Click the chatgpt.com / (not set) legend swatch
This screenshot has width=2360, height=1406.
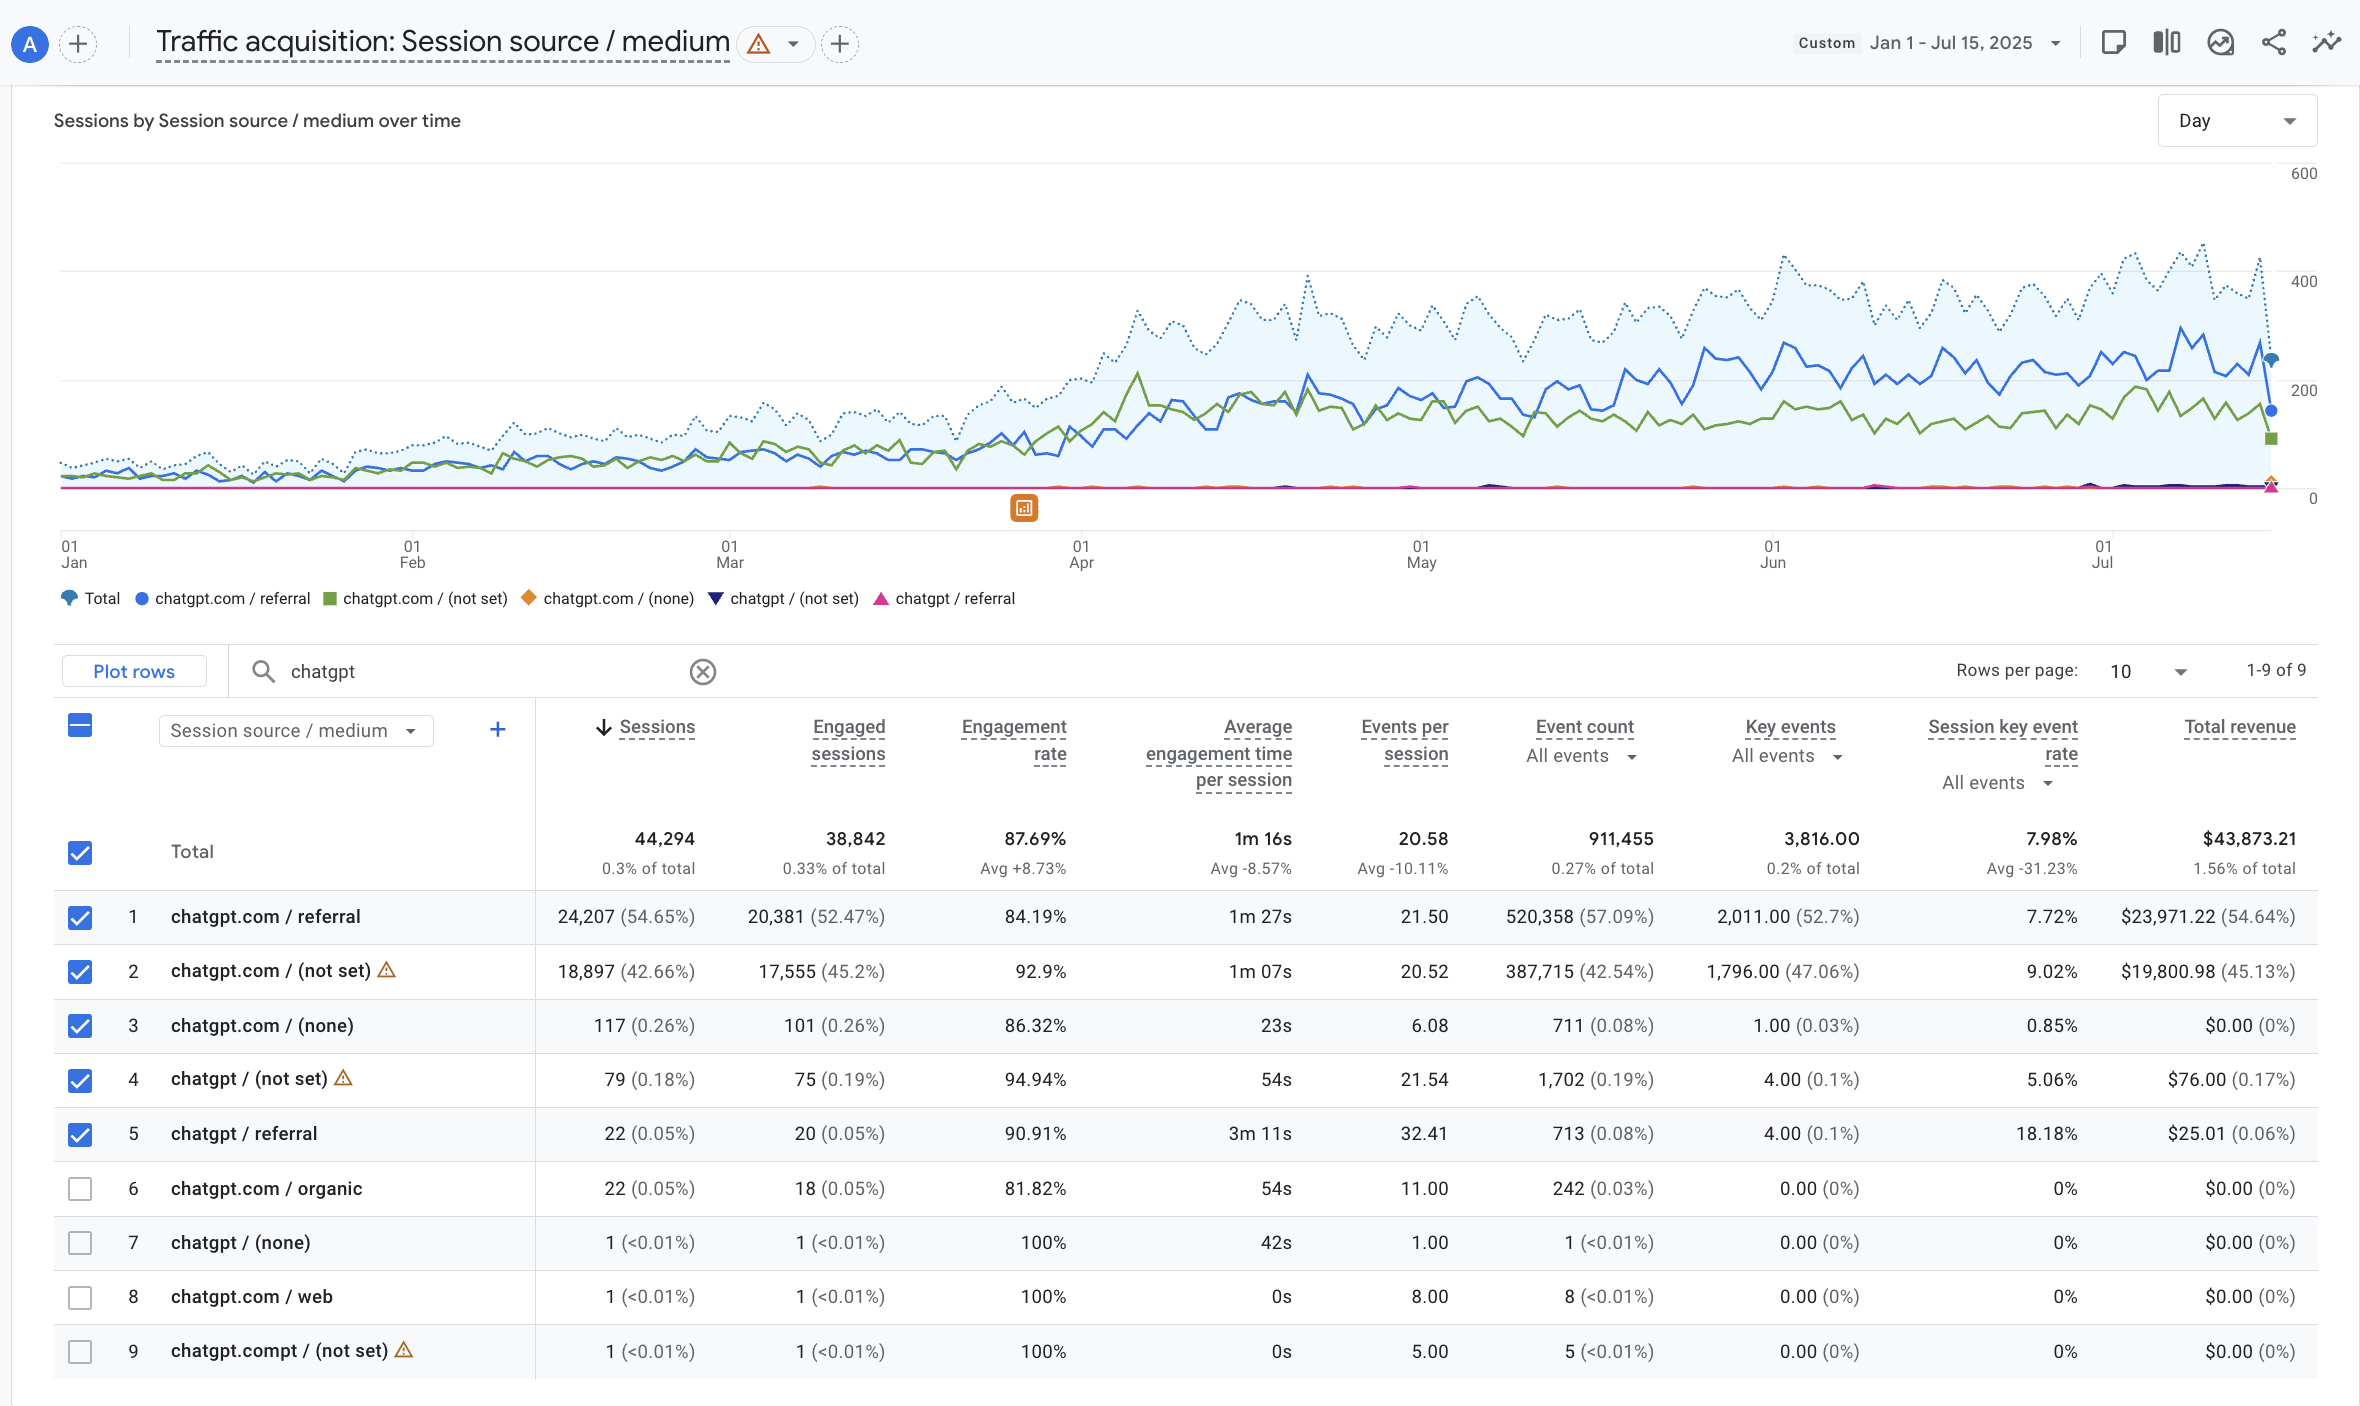coord(330,599)
